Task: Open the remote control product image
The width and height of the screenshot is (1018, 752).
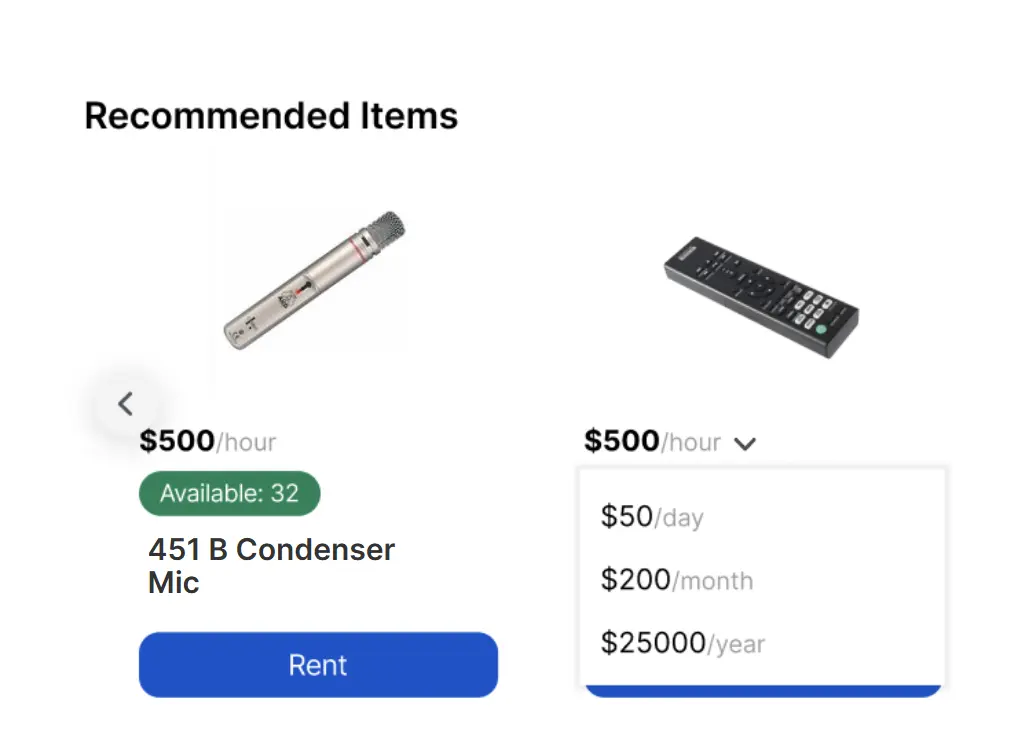Action: click(761, 297)
